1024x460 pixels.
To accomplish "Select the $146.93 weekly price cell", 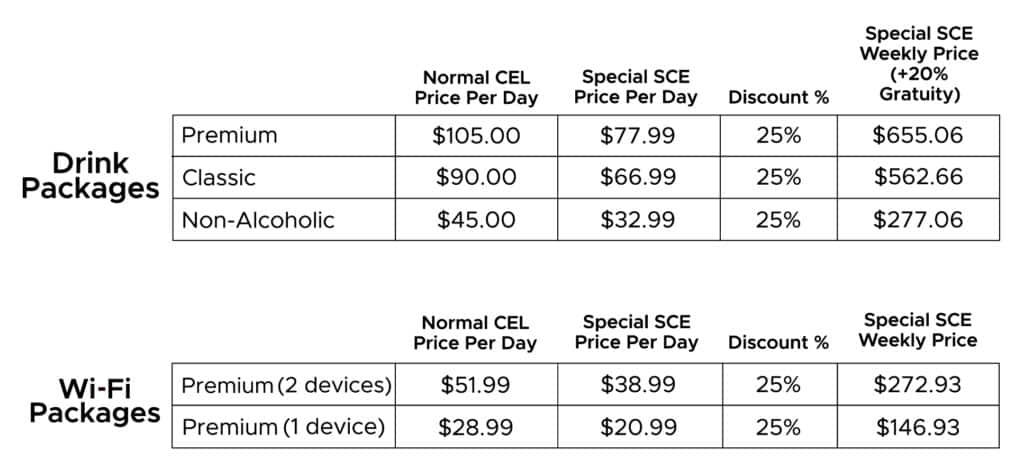I will coord(918,427).
